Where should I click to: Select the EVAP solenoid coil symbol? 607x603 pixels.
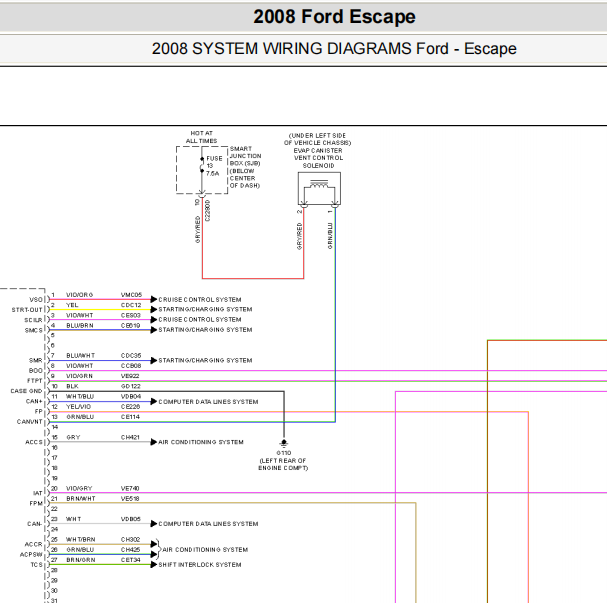point(319,185)
